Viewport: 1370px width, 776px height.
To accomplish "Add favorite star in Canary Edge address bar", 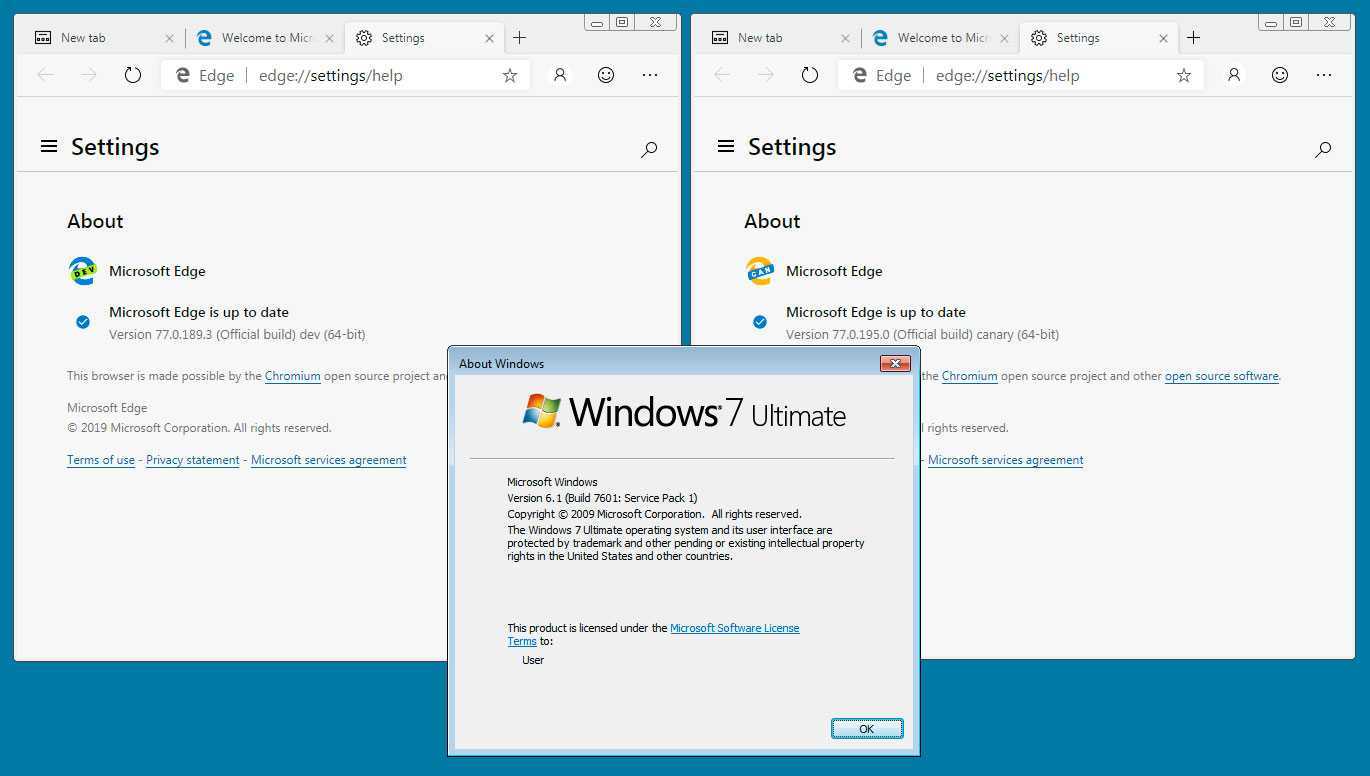I will pos(1184,75).
